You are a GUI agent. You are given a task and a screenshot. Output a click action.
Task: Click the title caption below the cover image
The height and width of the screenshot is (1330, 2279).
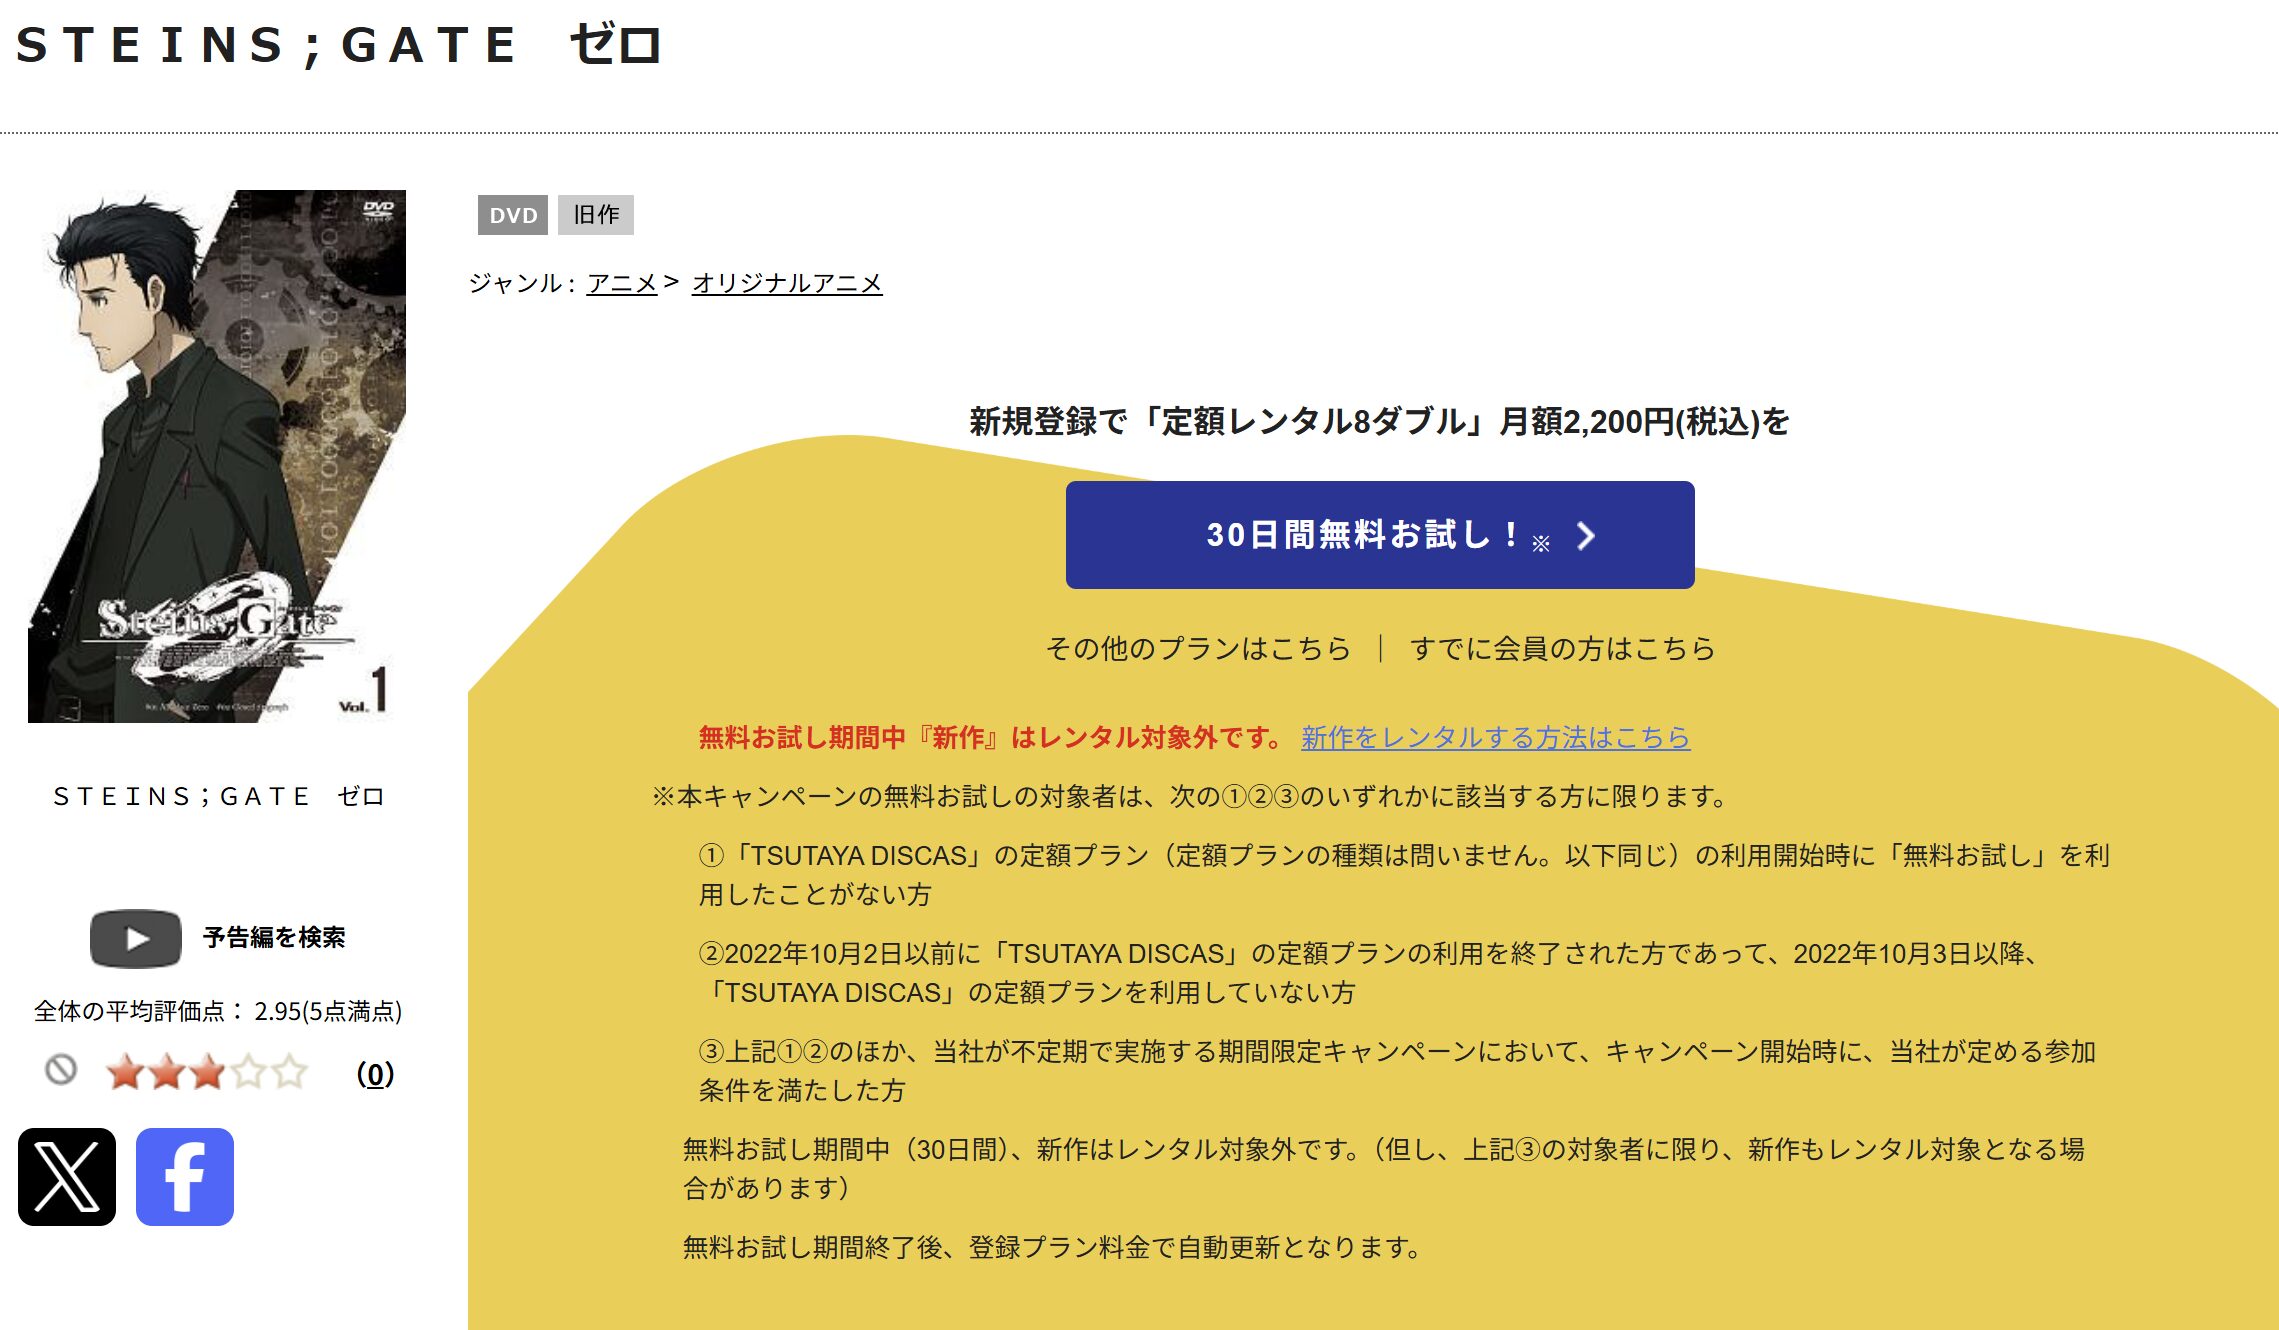point(219,796)
